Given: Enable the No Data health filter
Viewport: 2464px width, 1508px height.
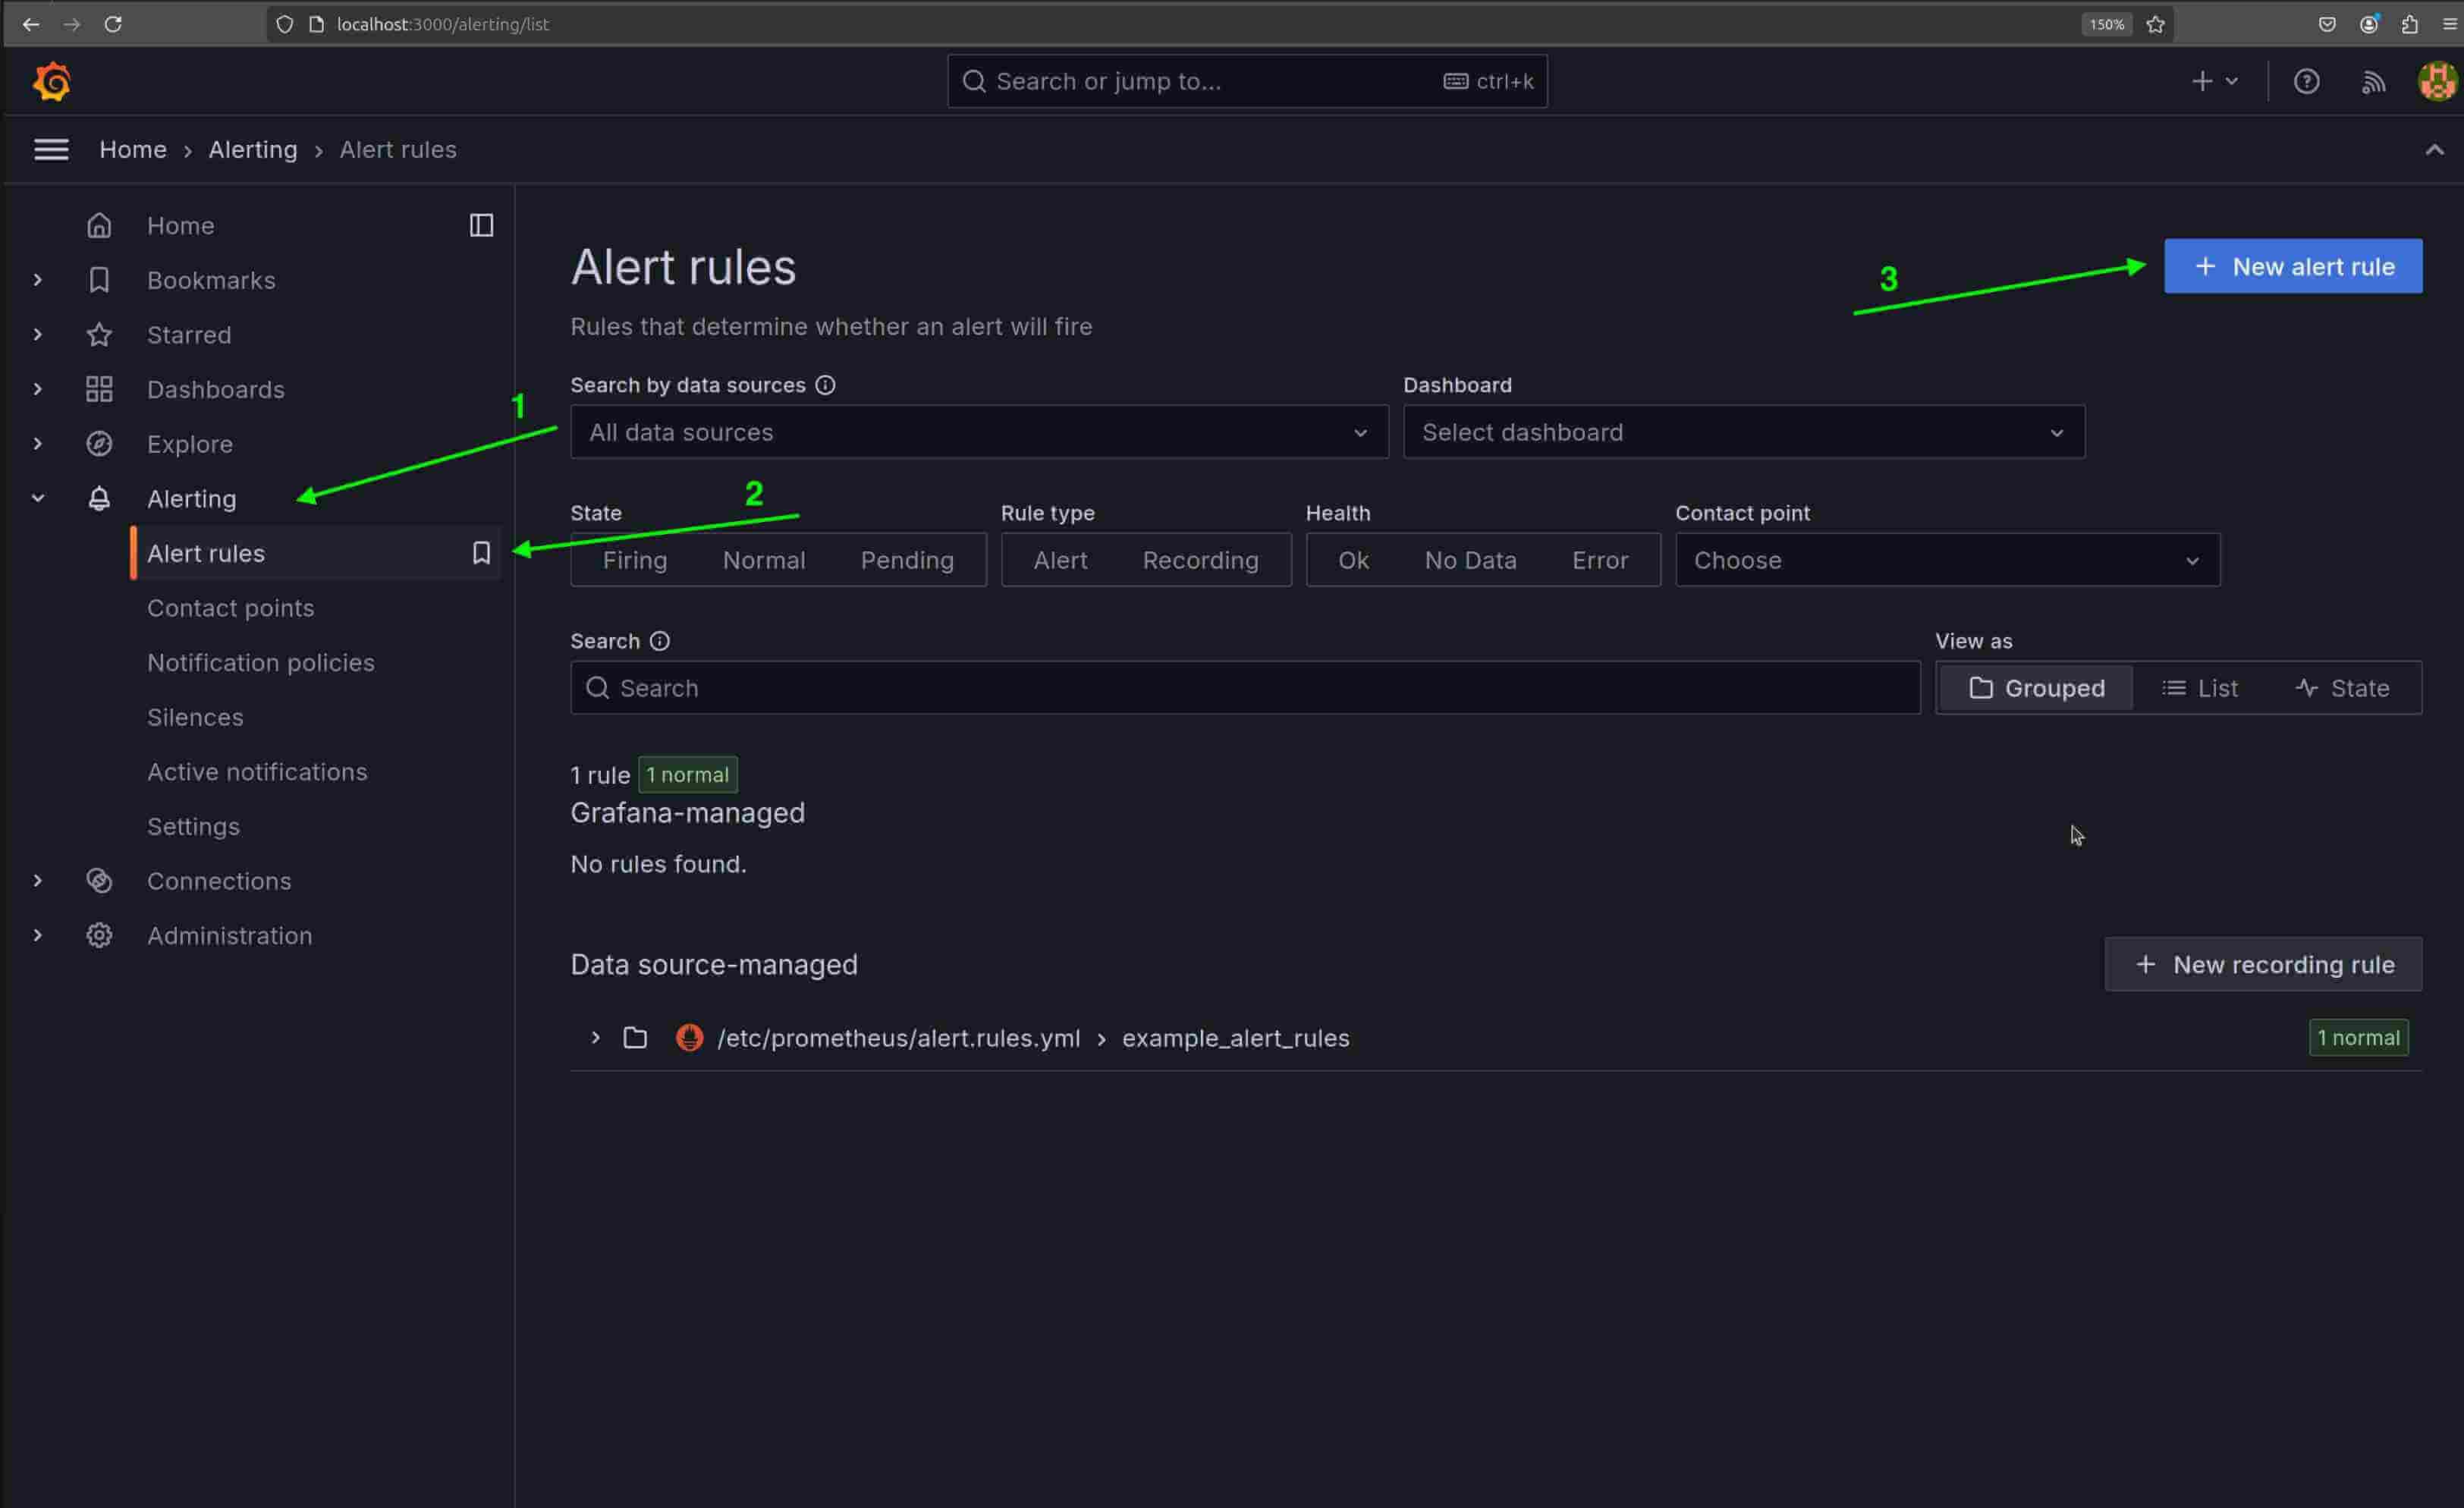Looking at the screenshot, I should 1470,560.
